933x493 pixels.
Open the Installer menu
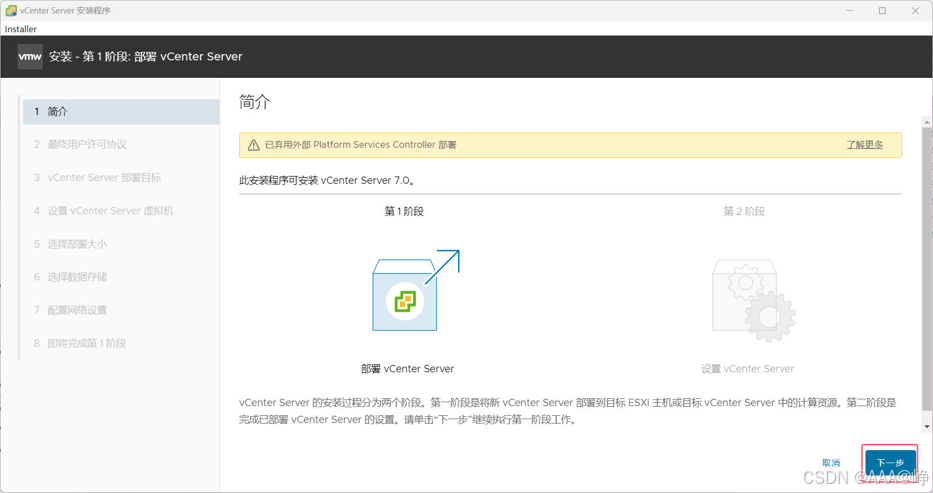pos(21,29)
